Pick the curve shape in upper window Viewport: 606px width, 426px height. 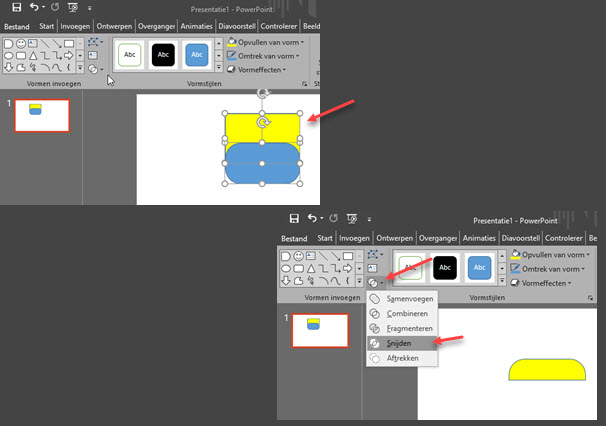[57, 68]
